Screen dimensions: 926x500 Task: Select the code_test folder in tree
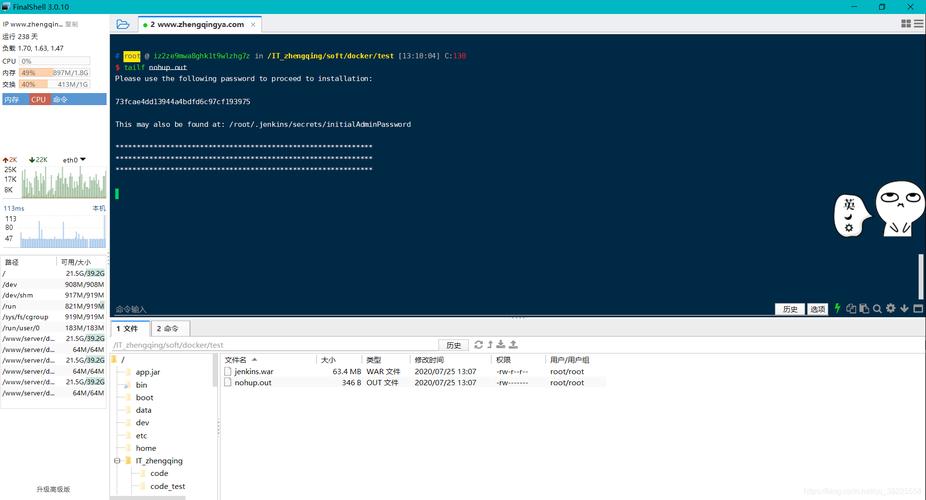(168, 486)
